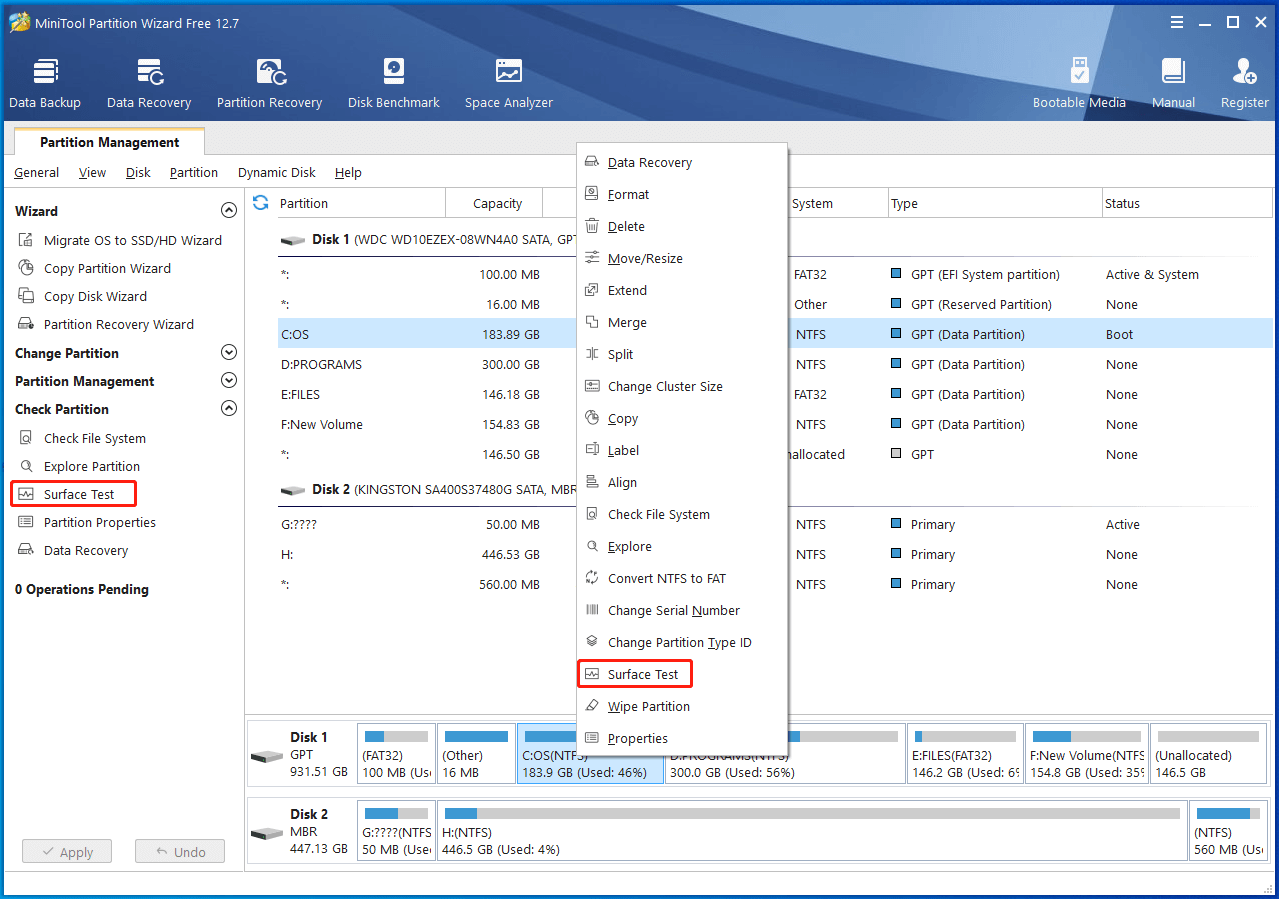Image resolution: width=1279 pixels, height=899 pixels.
Task: Select Check File System in context menu
Action: click(682, 515)
